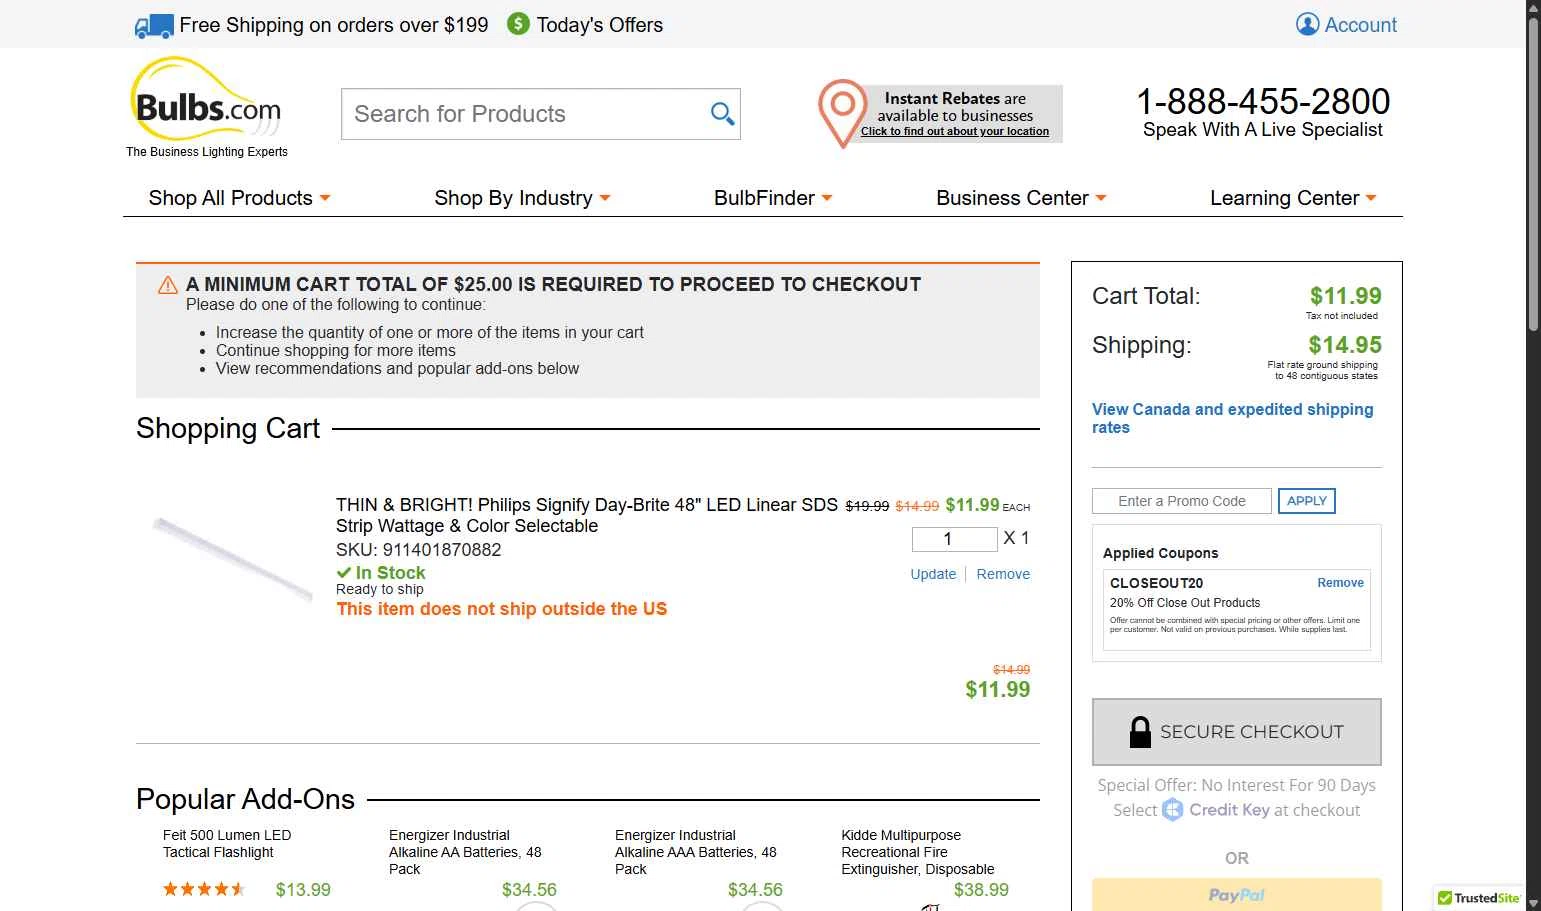Screen dimensions: 1541x911
Task: Click the LED strip product thumbnail
Action: coord(232,559)
